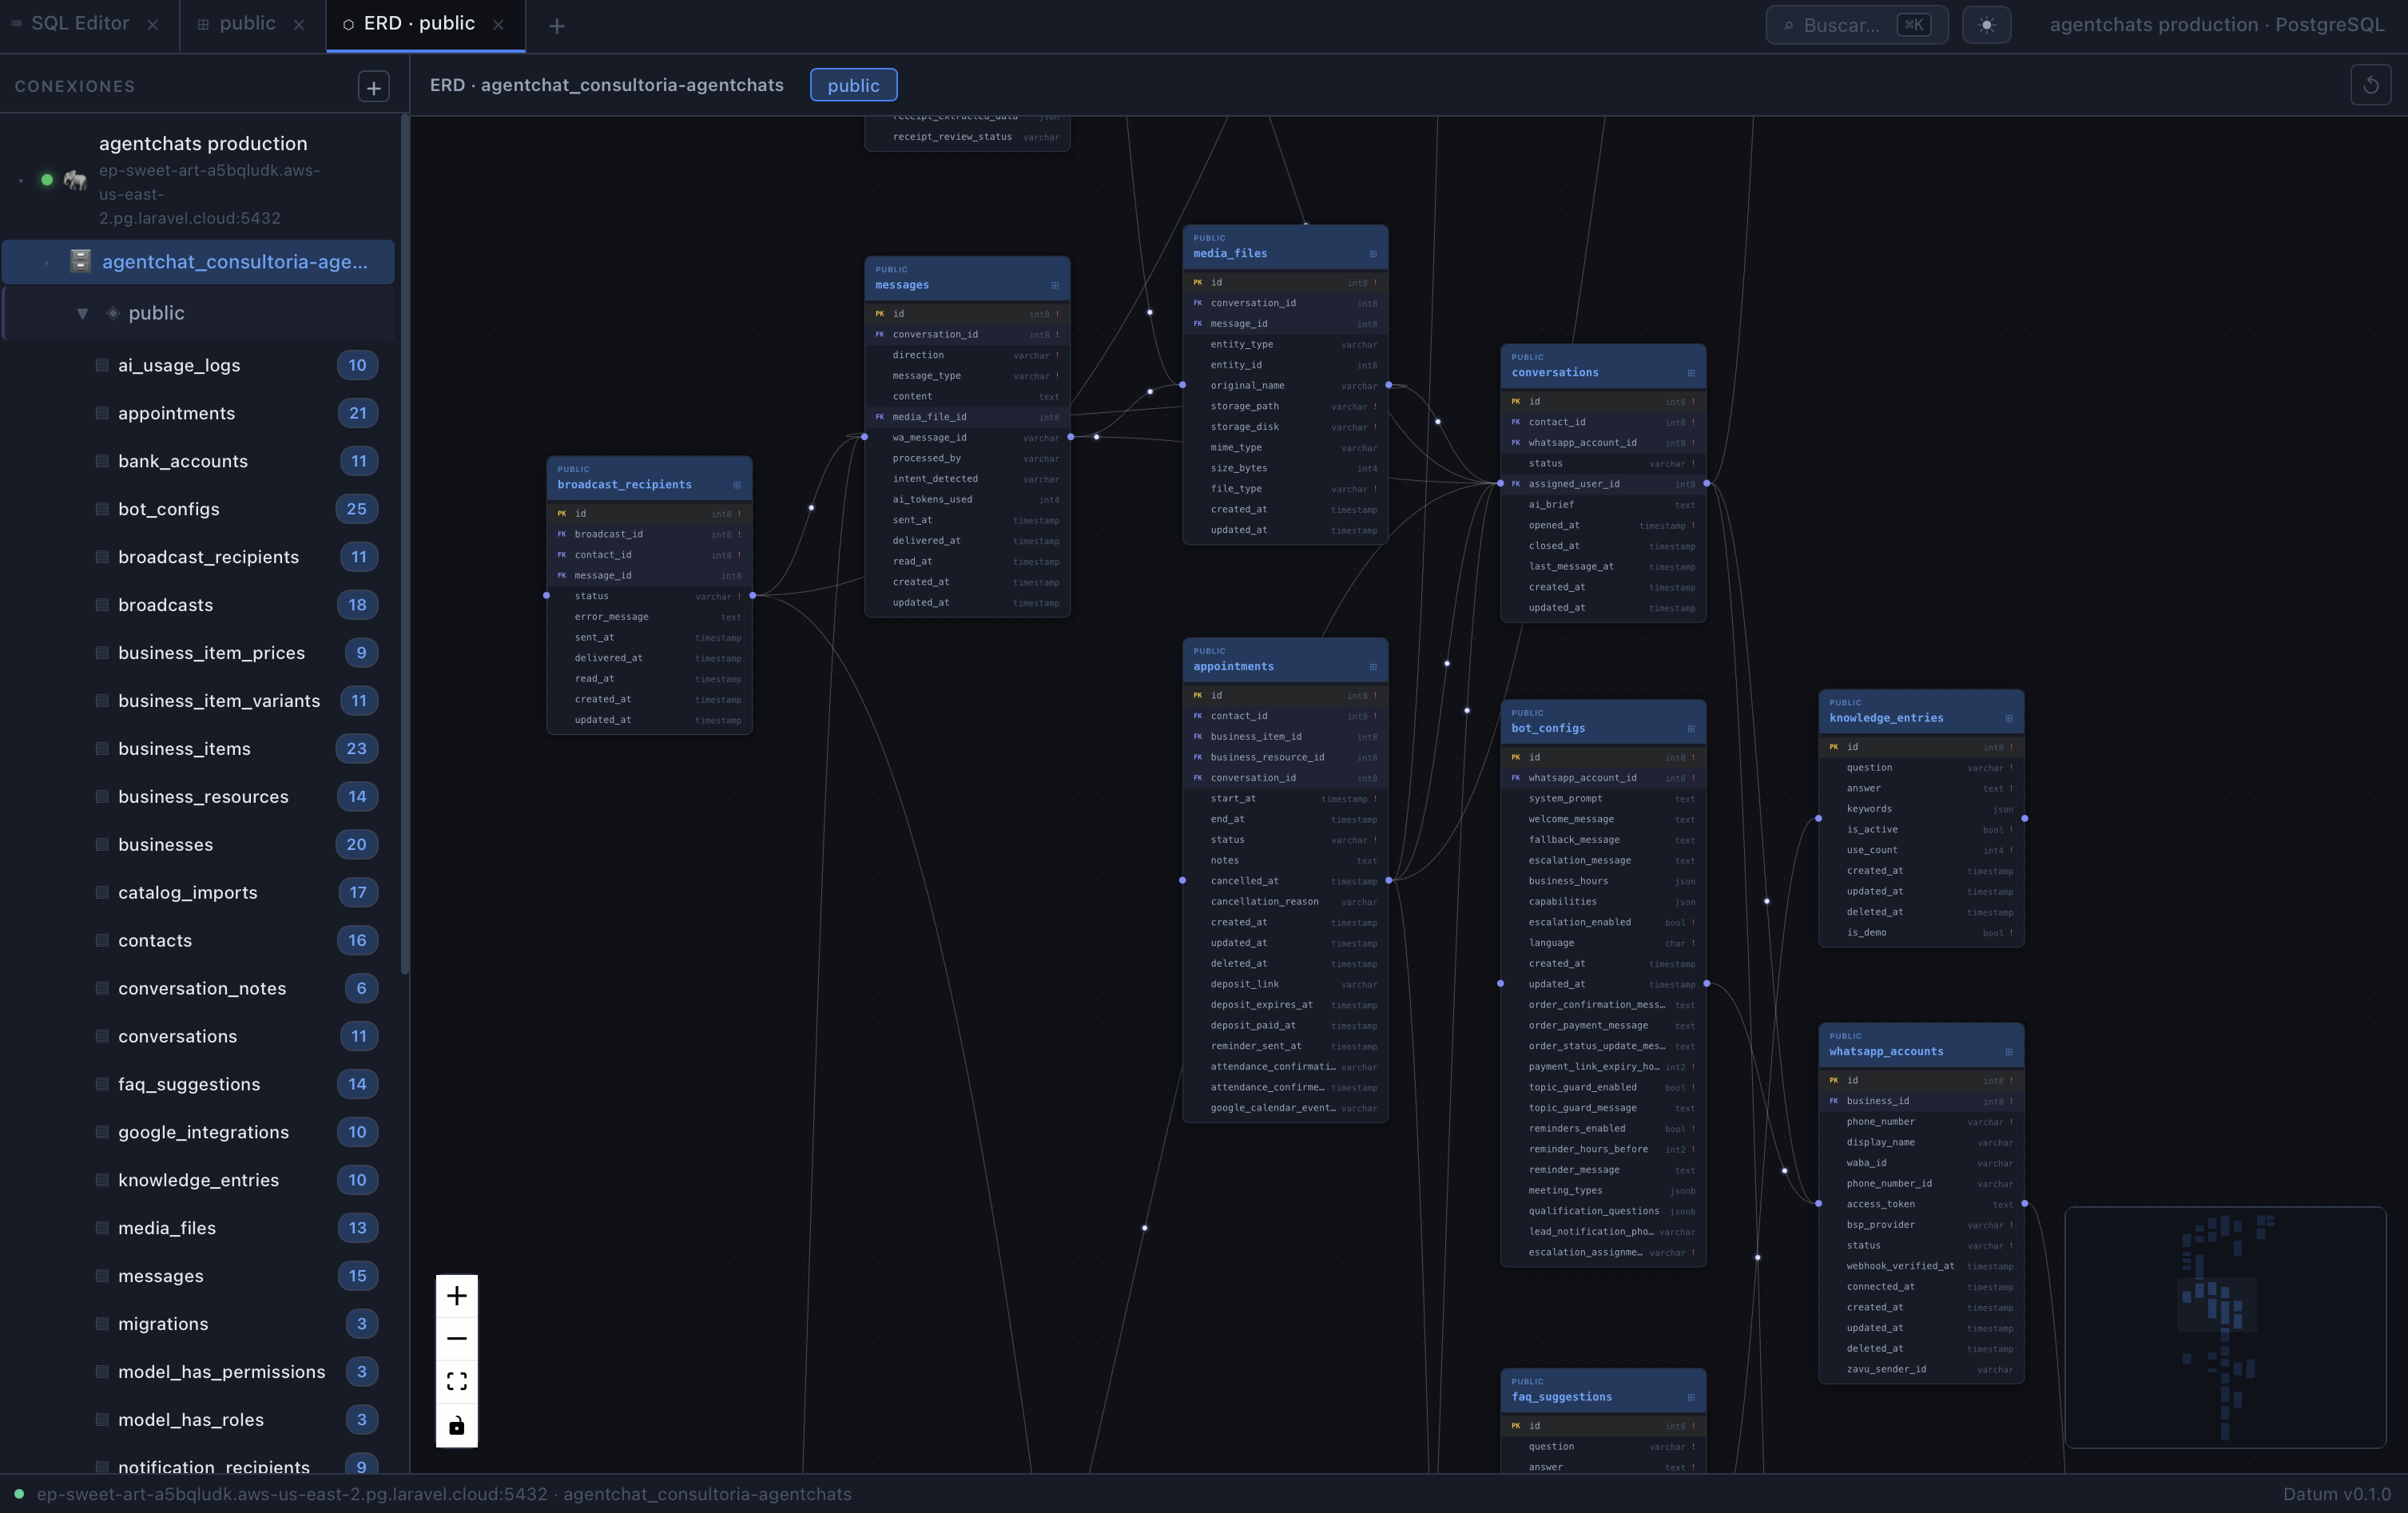This screenshot has width=2408, height=1513.
Task: Click the Datum v0.1.0 version label
Action: point(2337,1494)
